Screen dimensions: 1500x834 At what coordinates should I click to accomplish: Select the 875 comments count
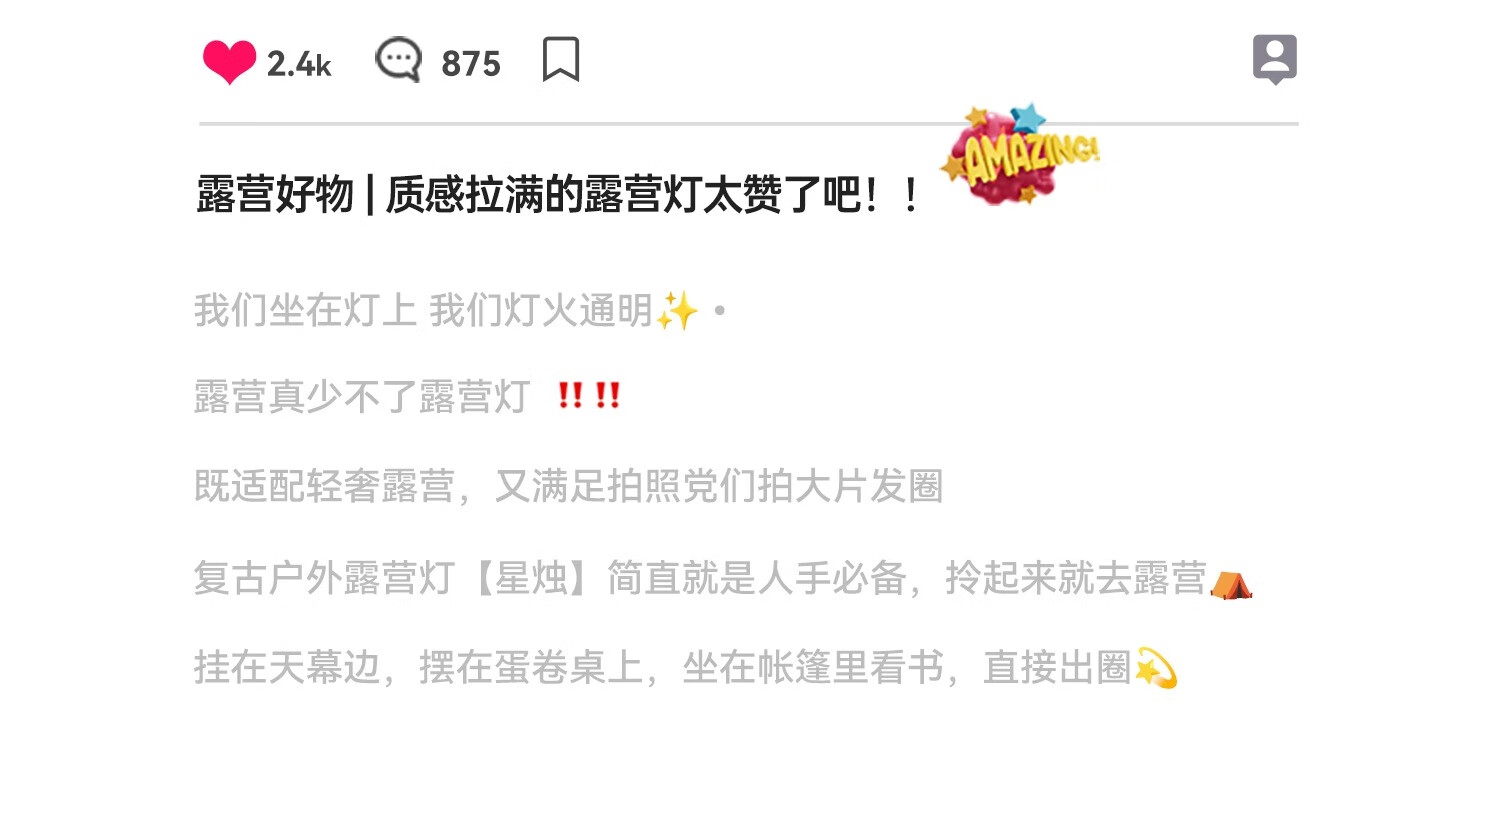point(471,64)
